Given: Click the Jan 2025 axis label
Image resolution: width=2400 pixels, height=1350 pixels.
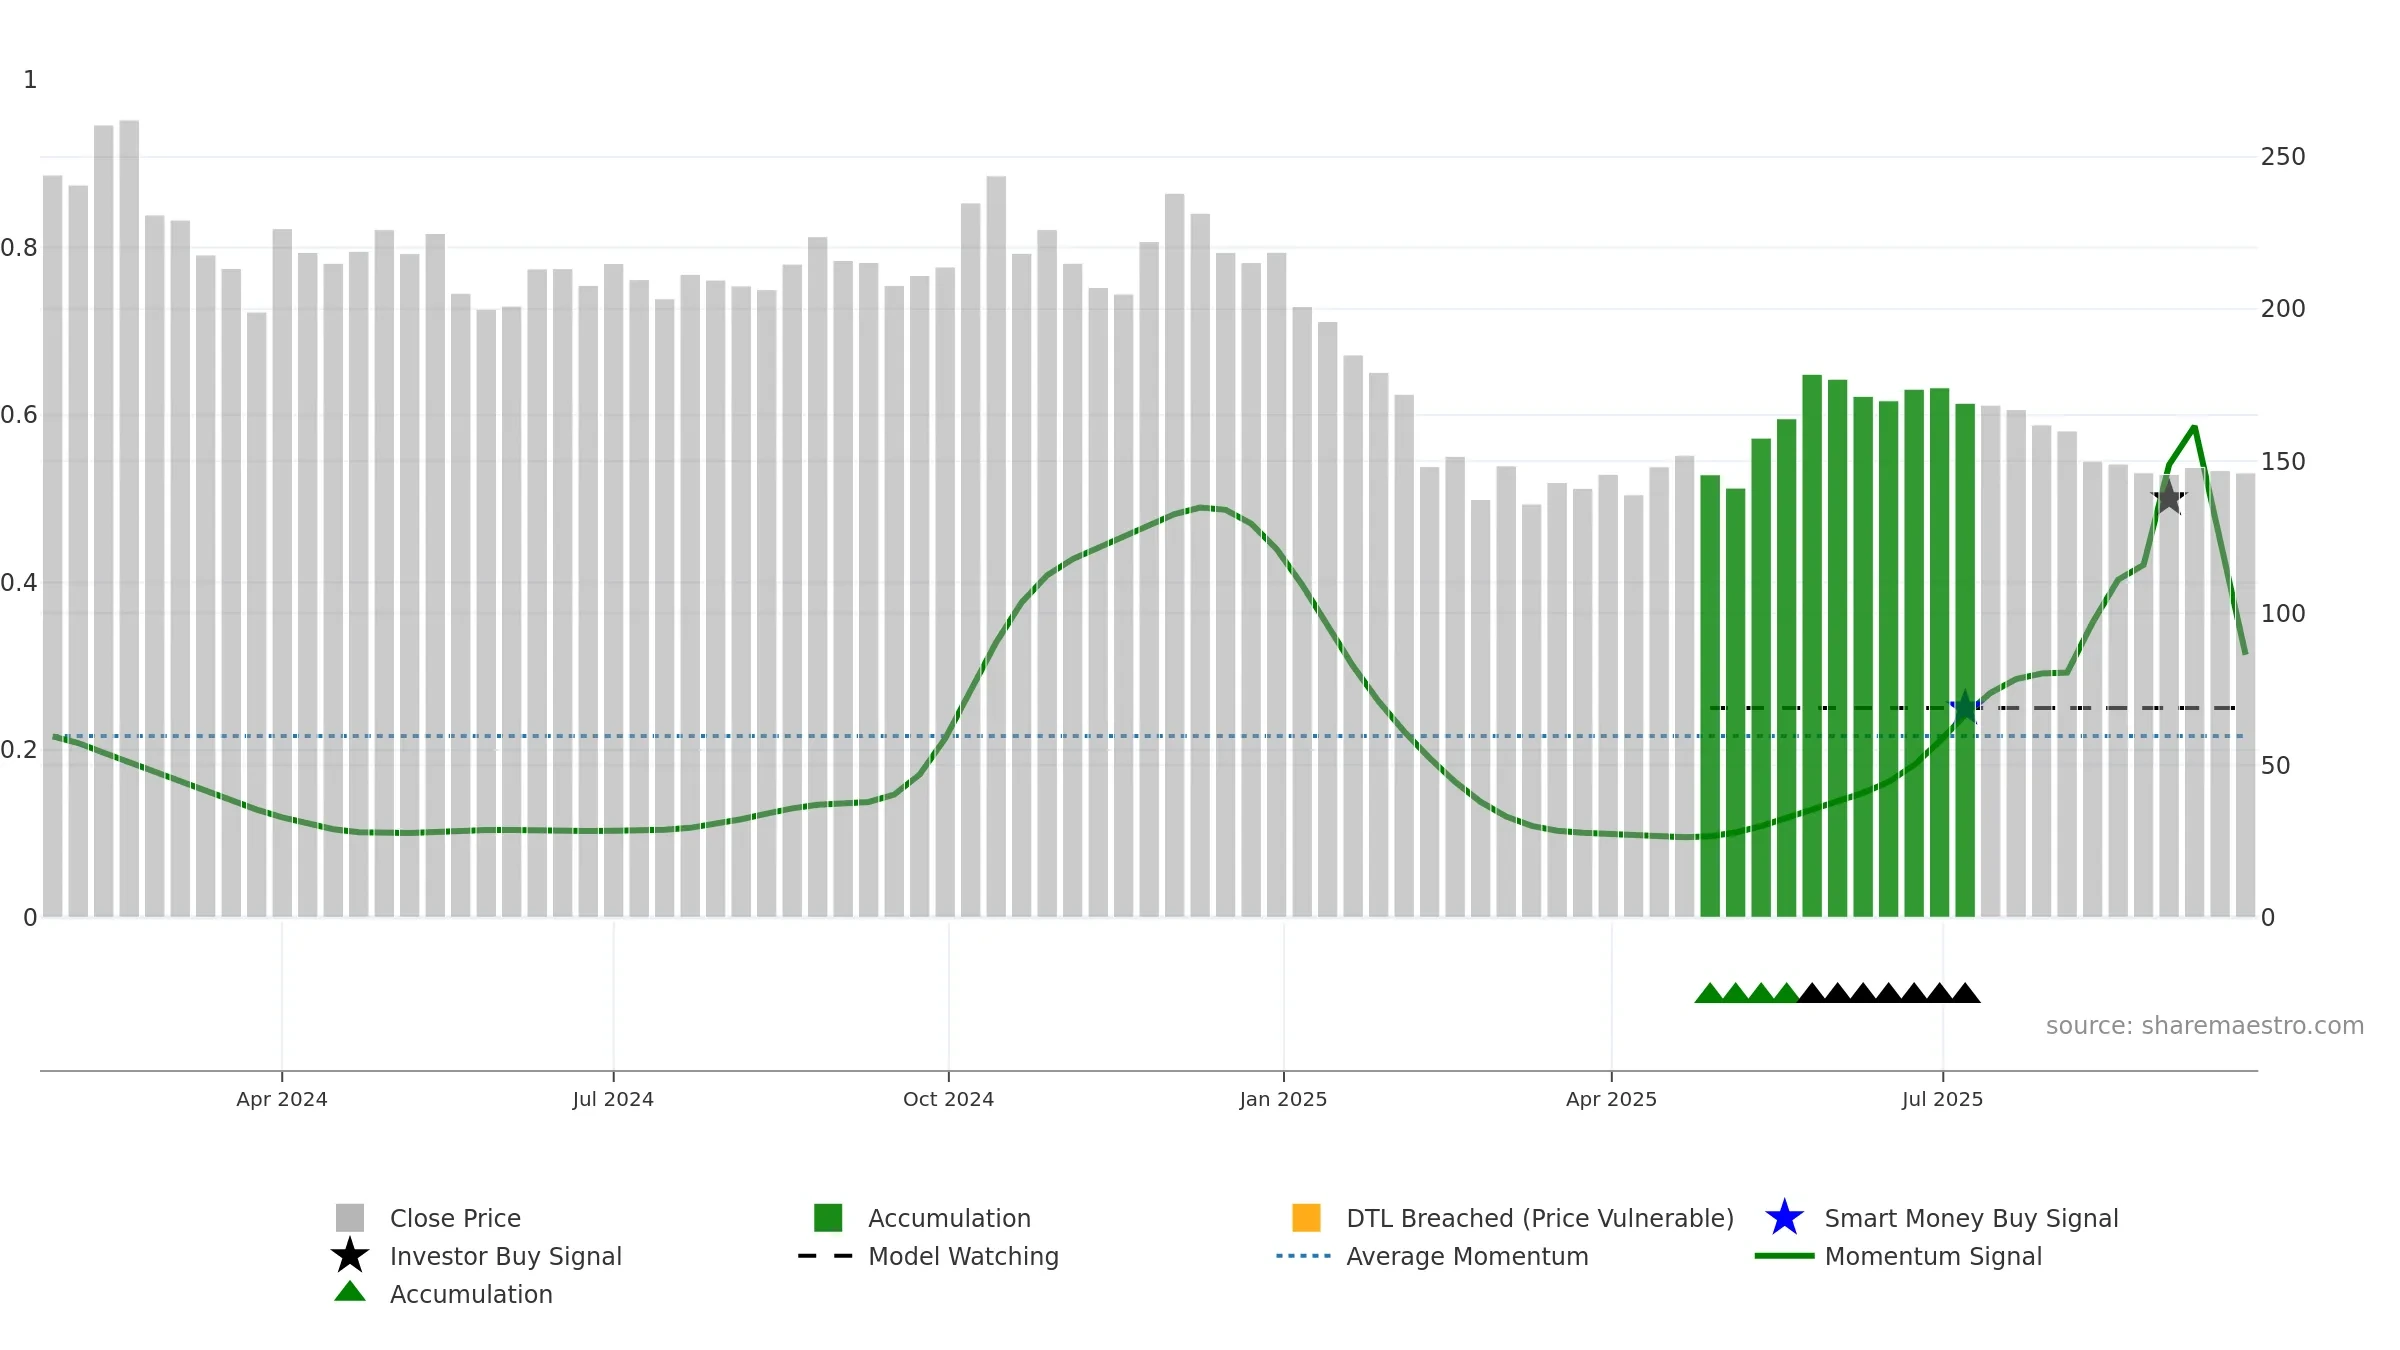Looking at the screenshot, I should coord(1283,1099).
